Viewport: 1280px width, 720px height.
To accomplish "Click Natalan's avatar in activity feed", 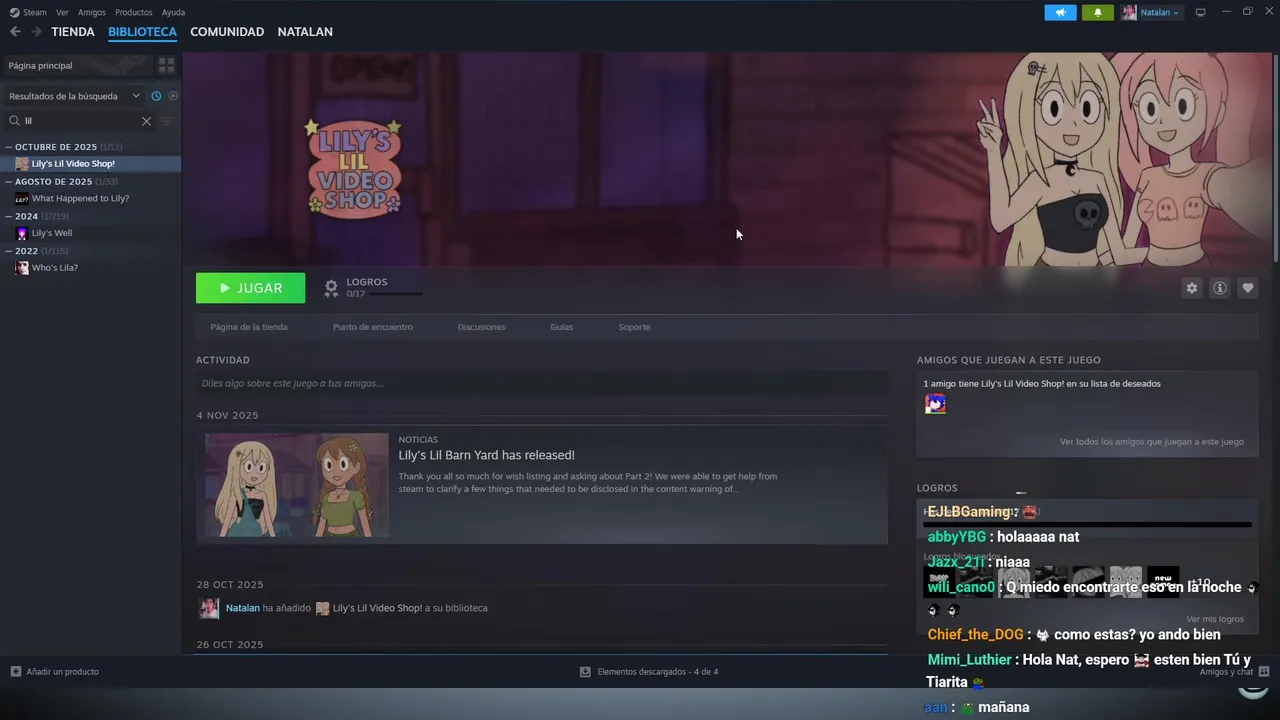I will coord(209,608).
